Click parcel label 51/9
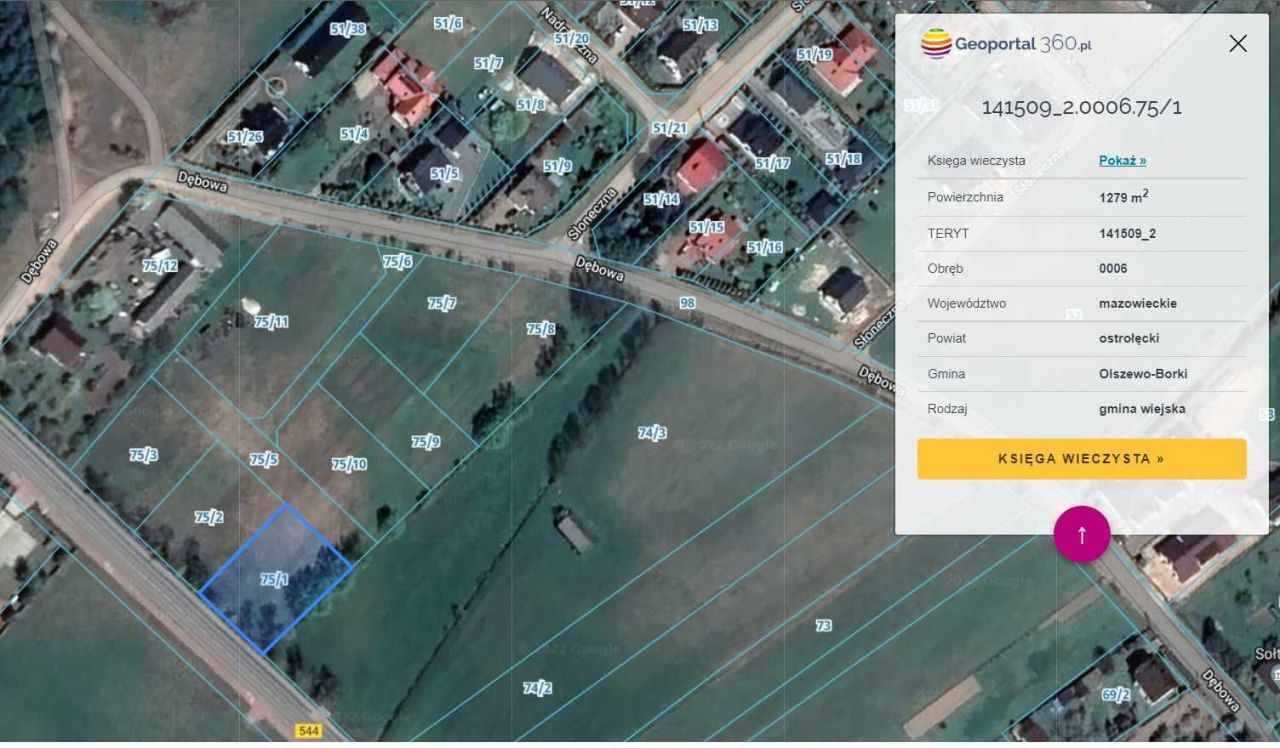 coord(557,166)
